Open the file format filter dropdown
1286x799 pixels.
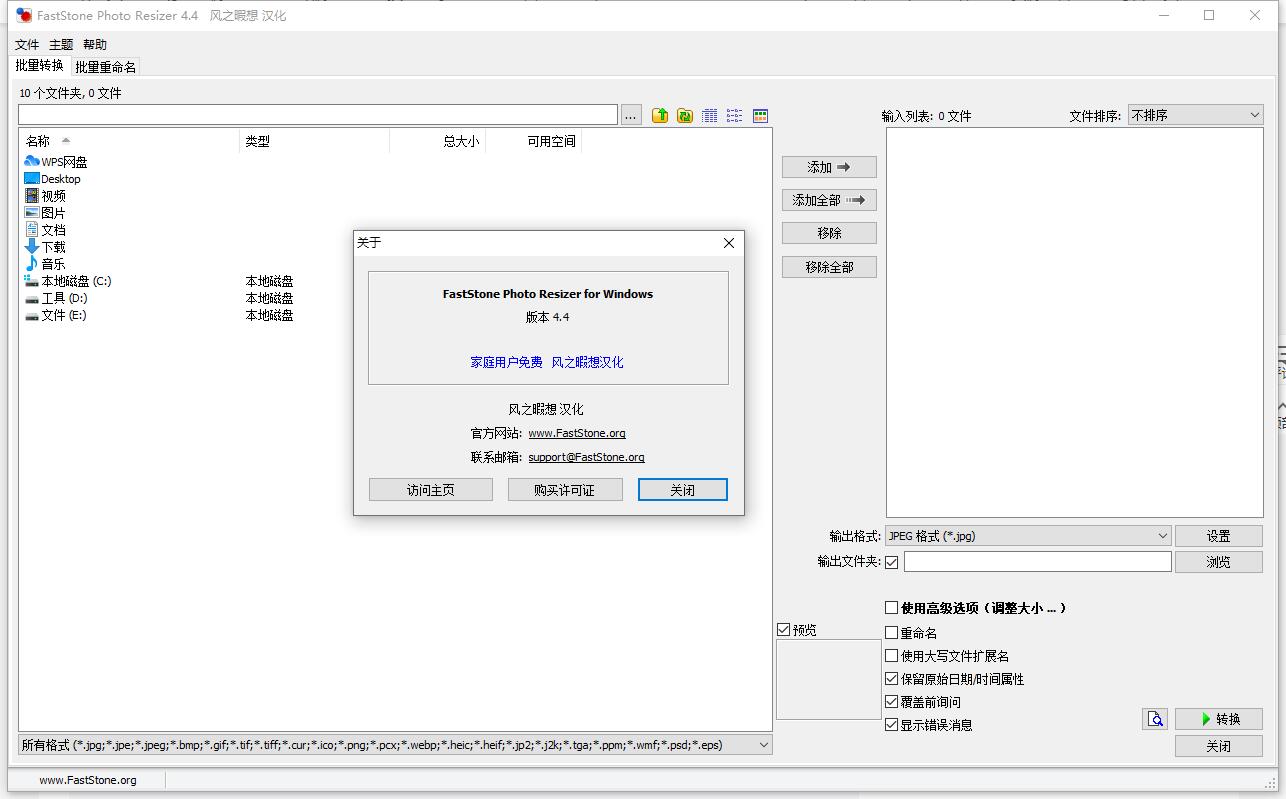point(395,745)
